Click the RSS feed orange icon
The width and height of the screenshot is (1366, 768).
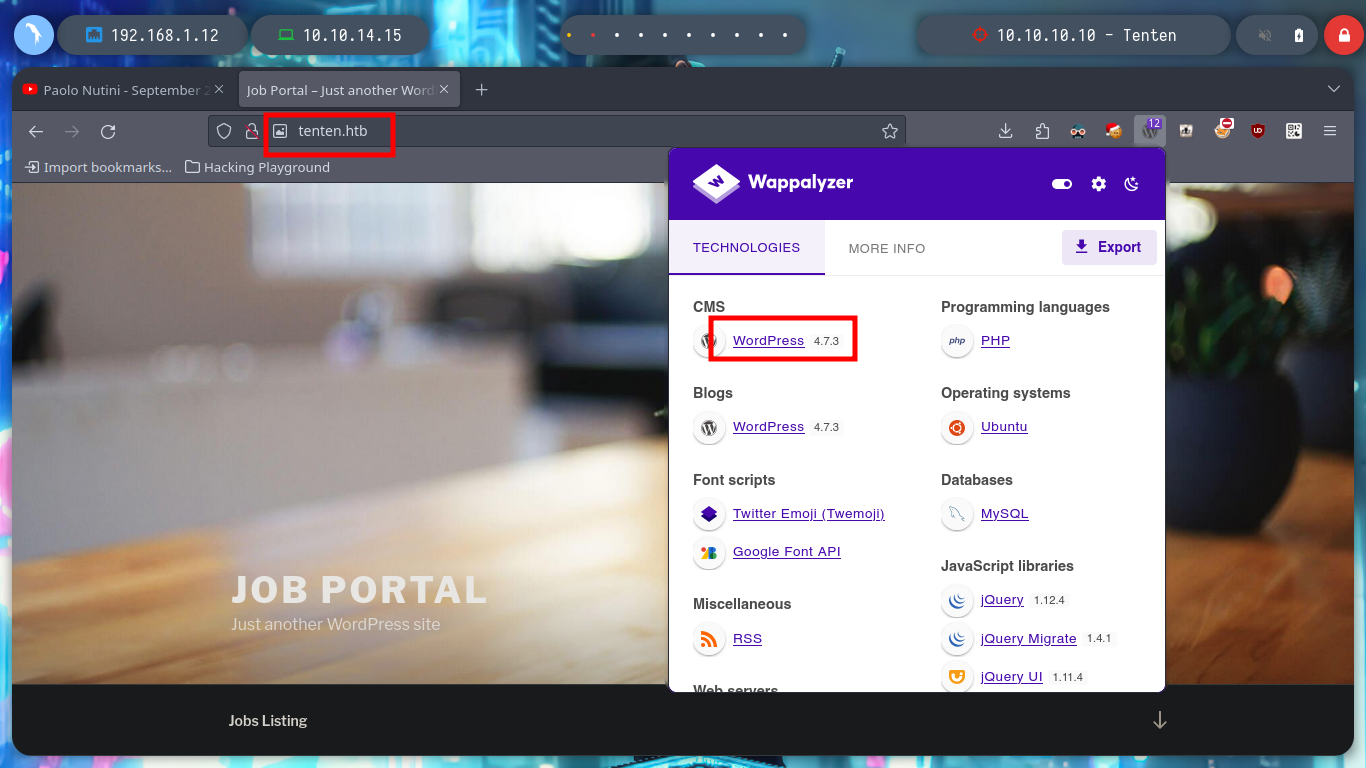[709, 640]
